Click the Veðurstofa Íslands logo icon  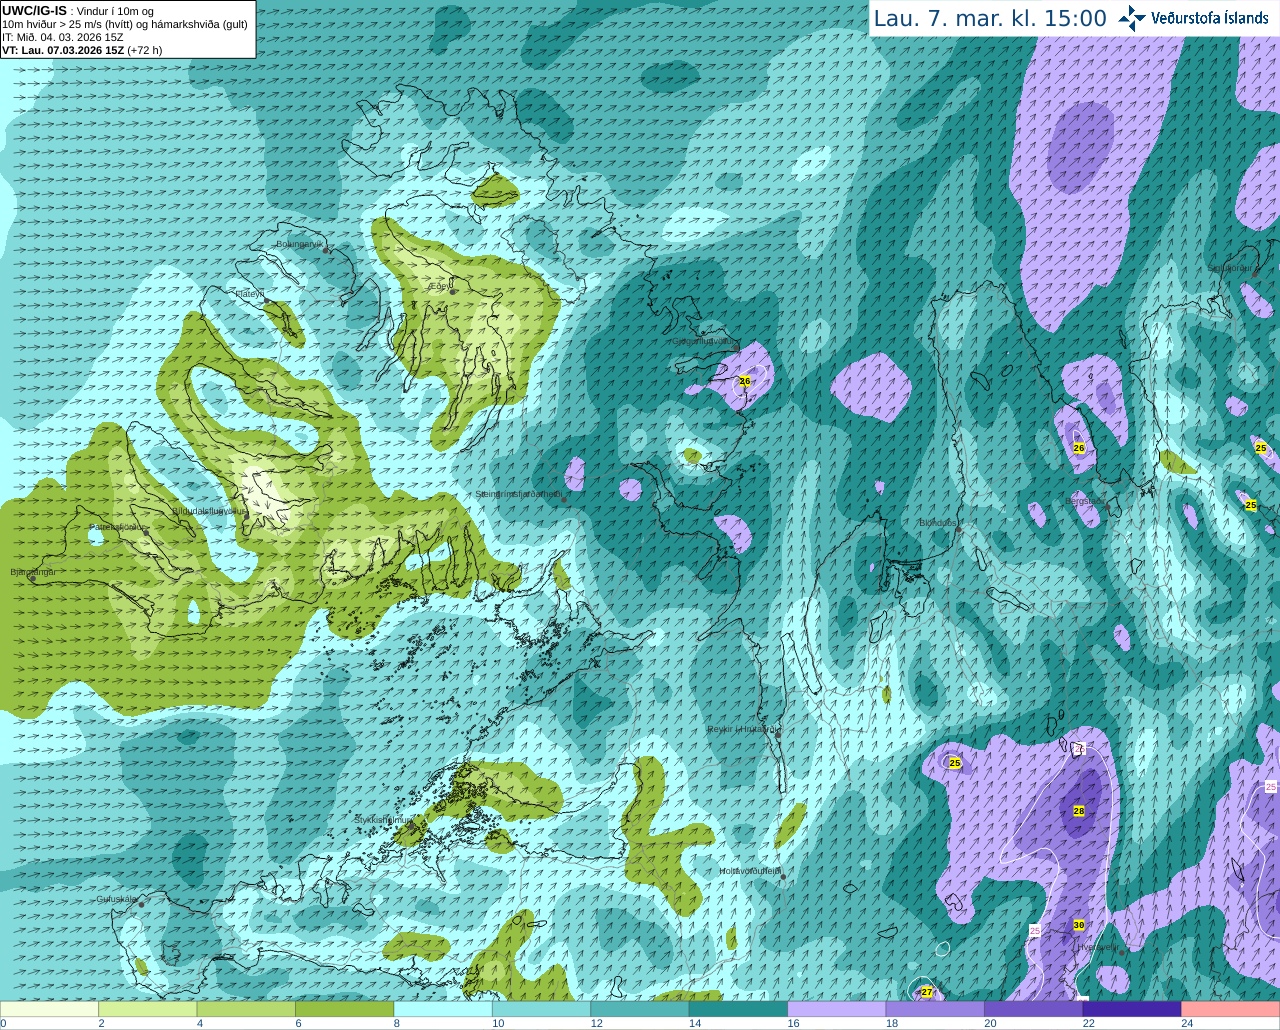1132,17
